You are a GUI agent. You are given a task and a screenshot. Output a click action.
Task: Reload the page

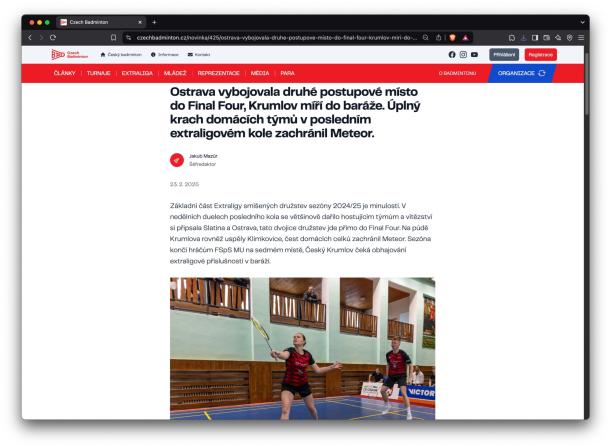click(53, 38)
